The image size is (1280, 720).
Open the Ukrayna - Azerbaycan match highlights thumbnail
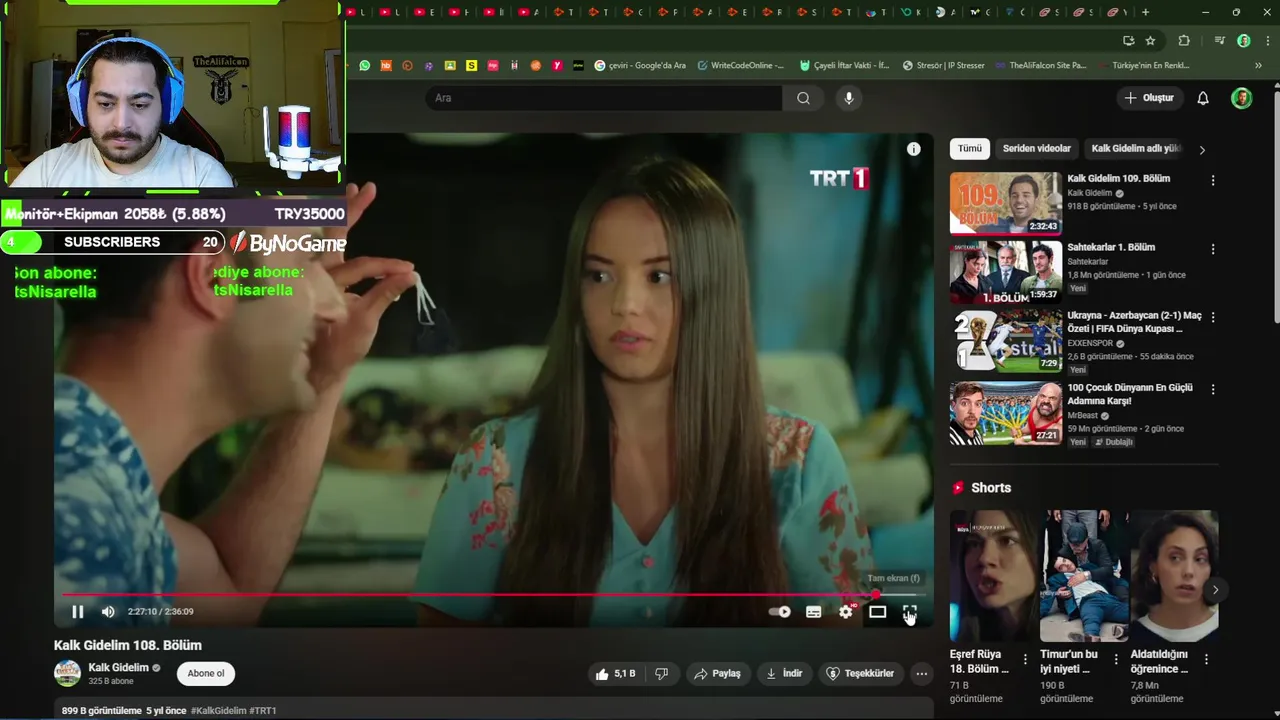click(1005, 340)
